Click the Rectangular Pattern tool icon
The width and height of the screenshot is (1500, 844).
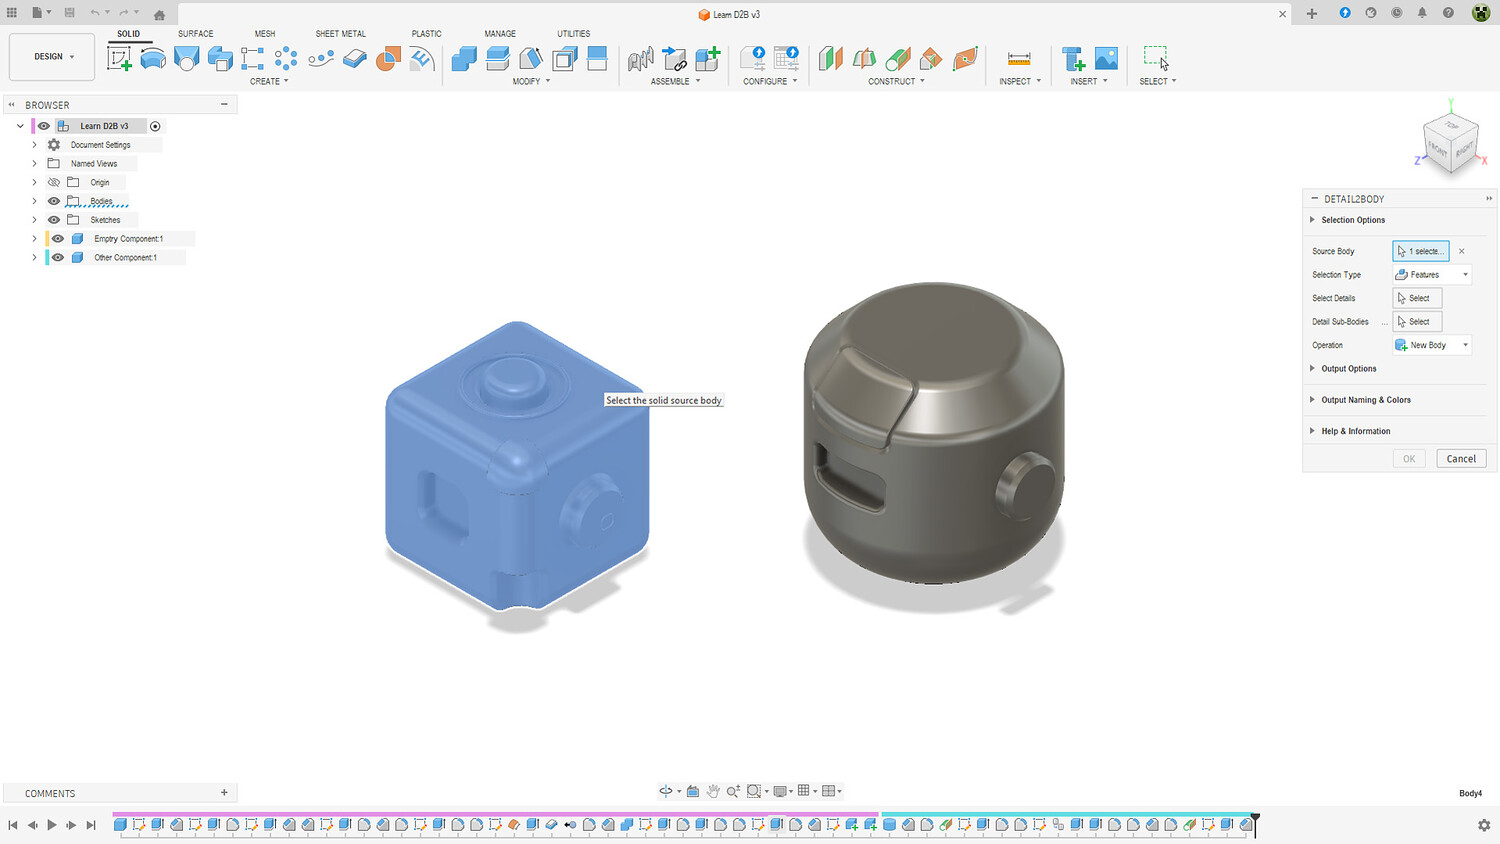[x=252, y=58]
